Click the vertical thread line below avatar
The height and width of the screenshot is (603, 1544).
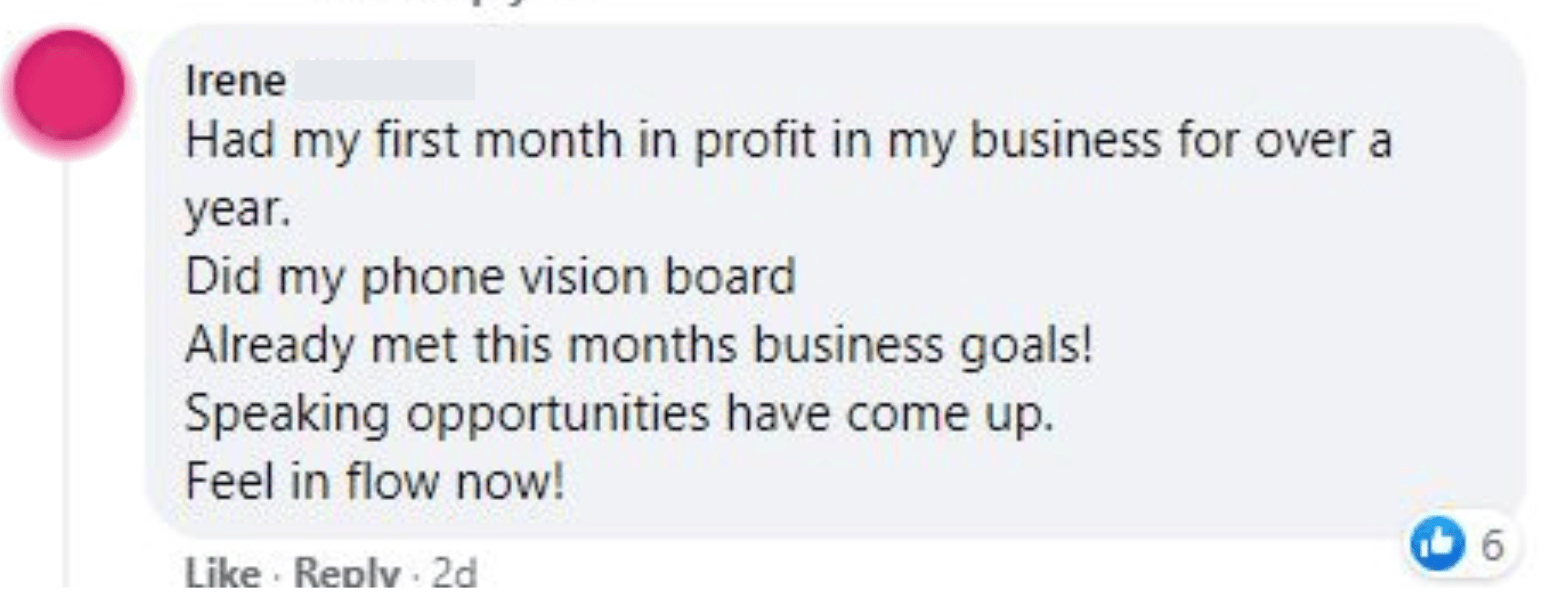(68, 370)
